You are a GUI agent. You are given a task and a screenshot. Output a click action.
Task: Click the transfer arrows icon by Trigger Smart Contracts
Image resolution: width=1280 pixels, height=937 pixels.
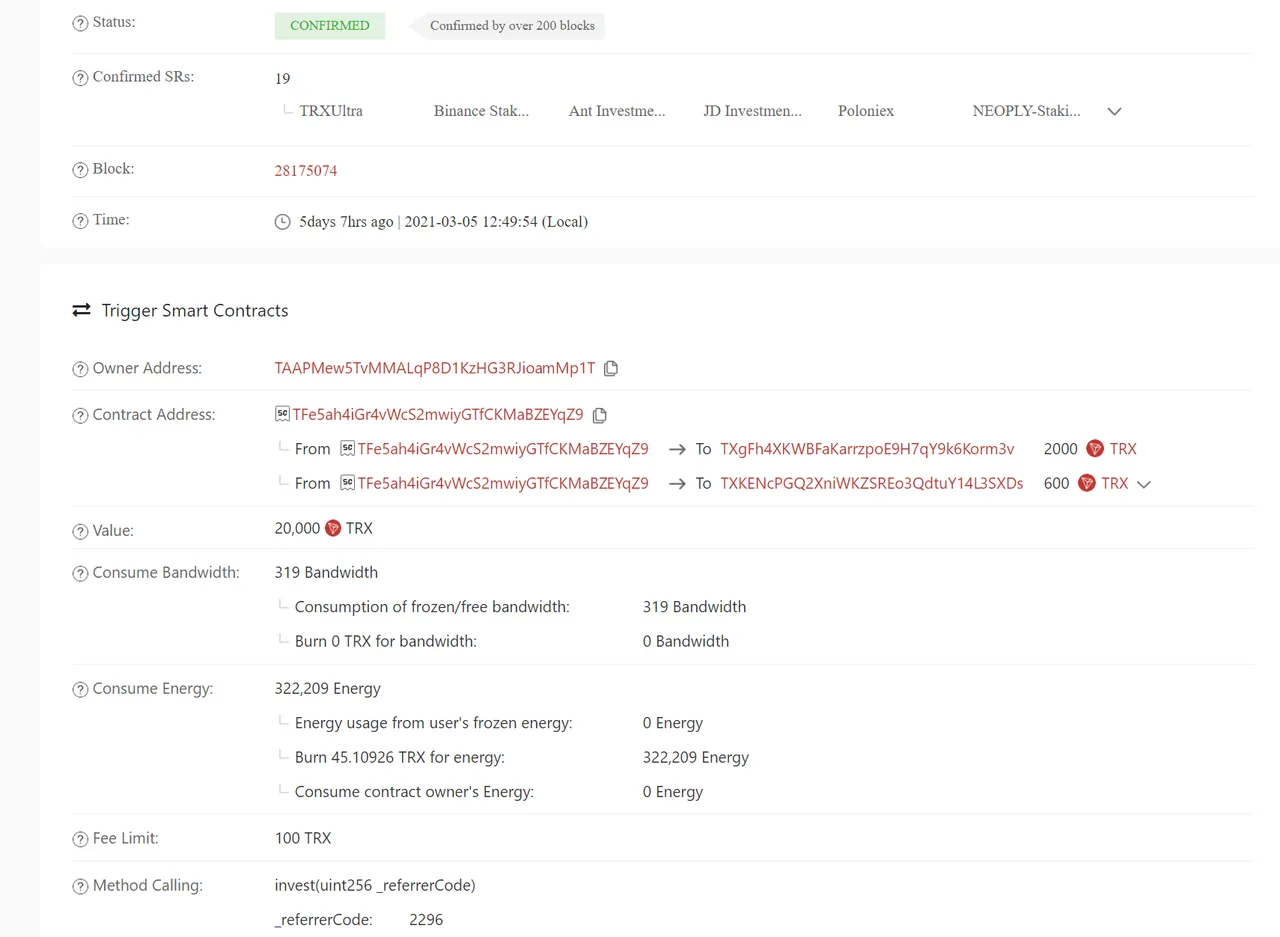click(81, 311)
